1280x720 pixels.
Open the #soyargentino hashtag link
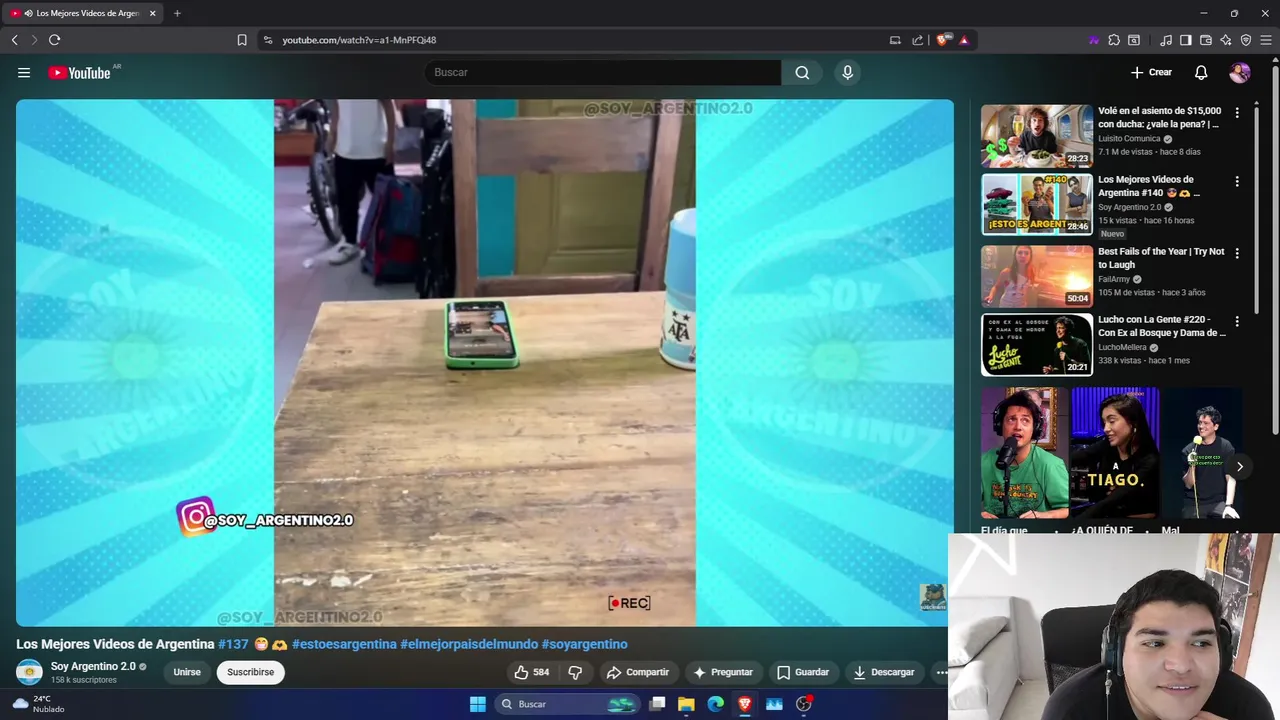click(x=585, y=644)
